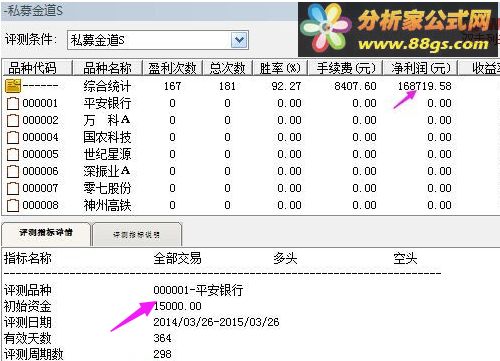Image resolution: width=500 pixels, height=361 pixels.
Task: Click stock code 000002
Action: tap(40, 120)
